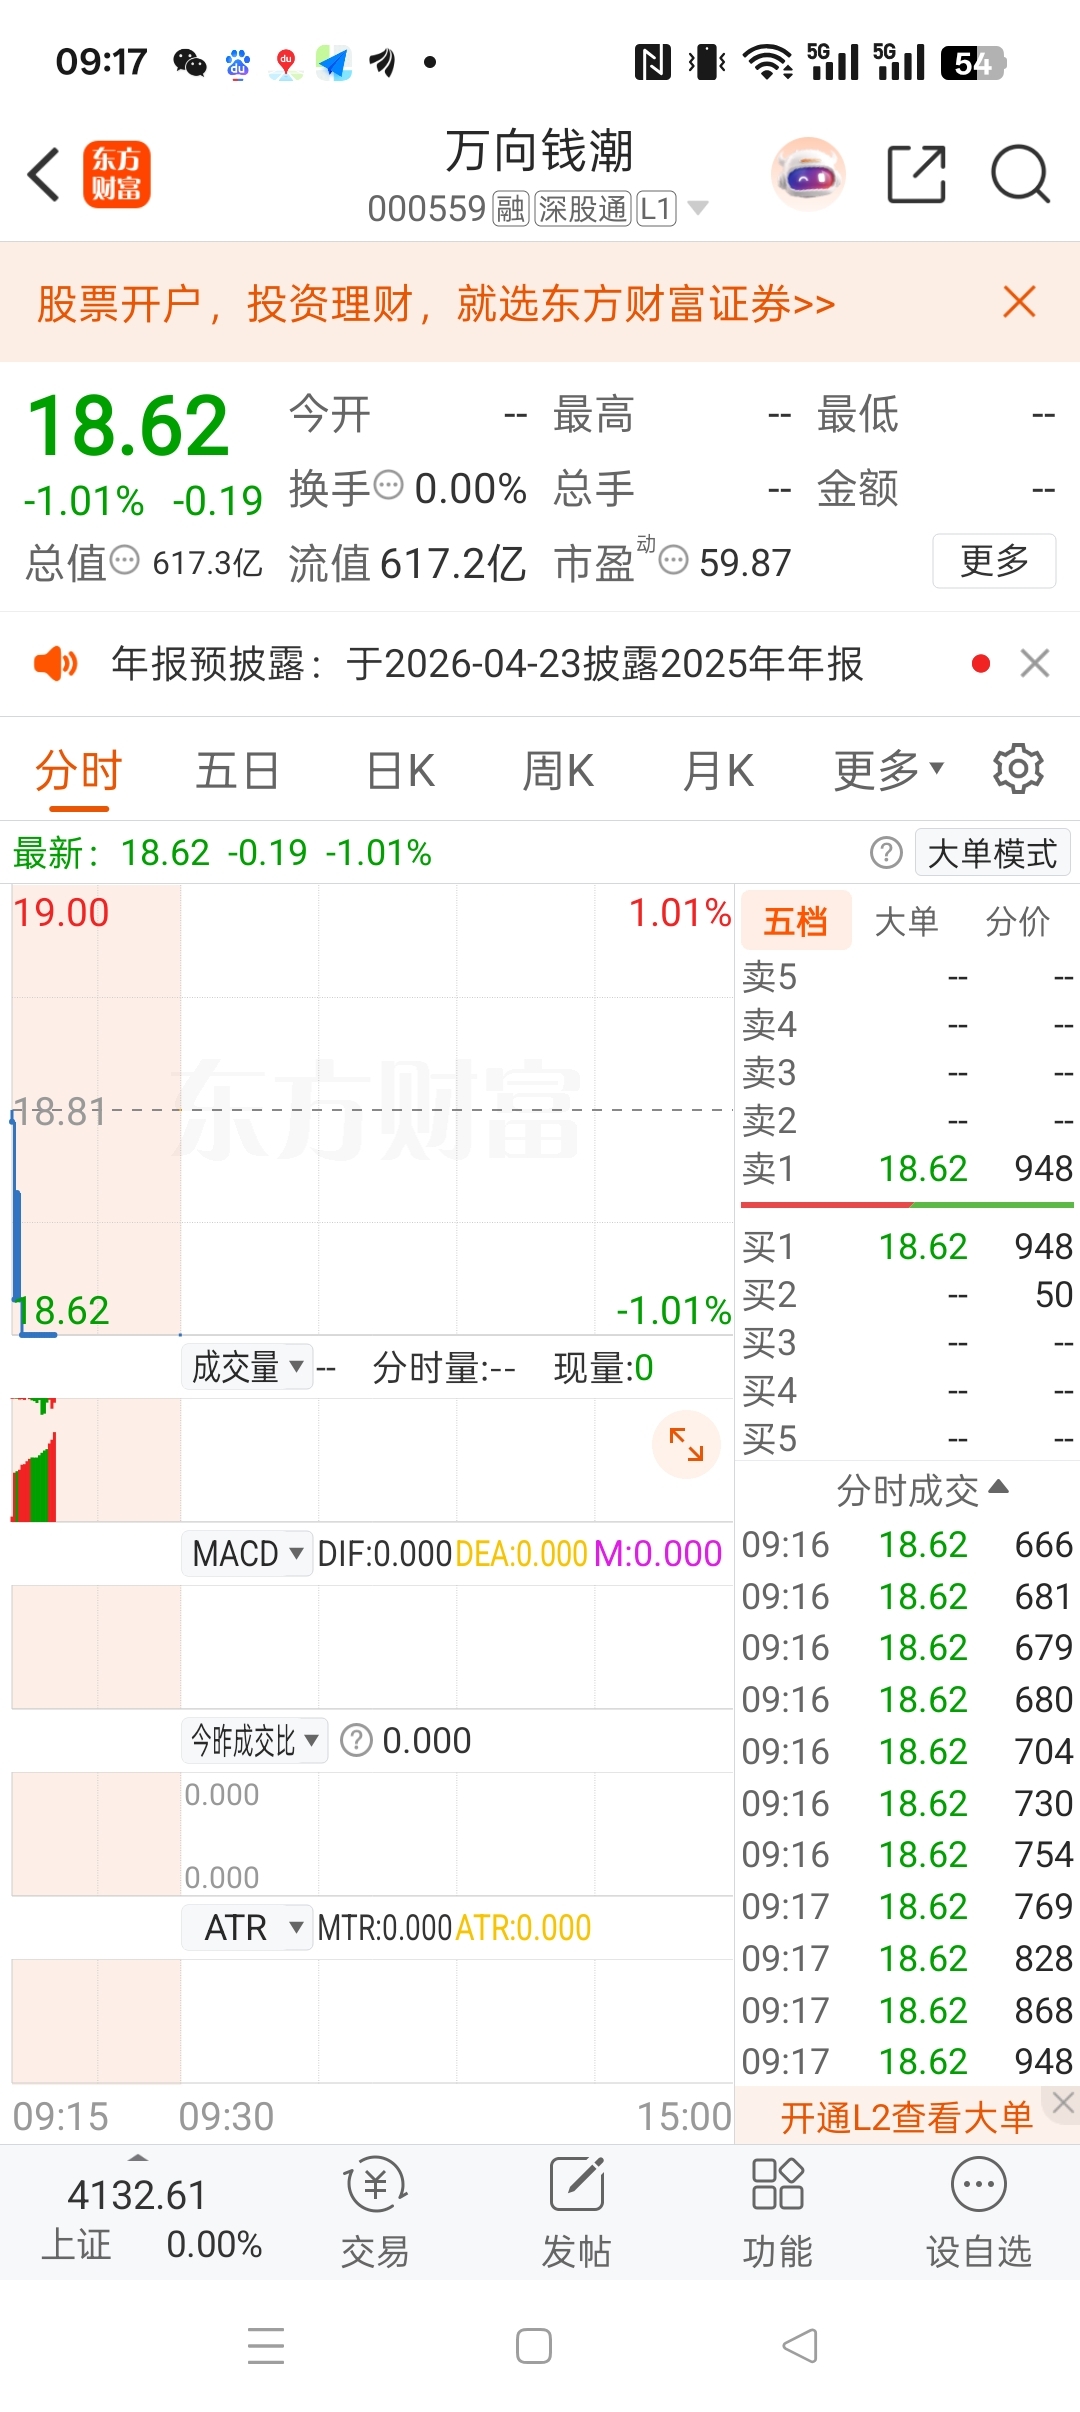Switch to the 日K tab
1080x2412 pixels.
(400, 771)
